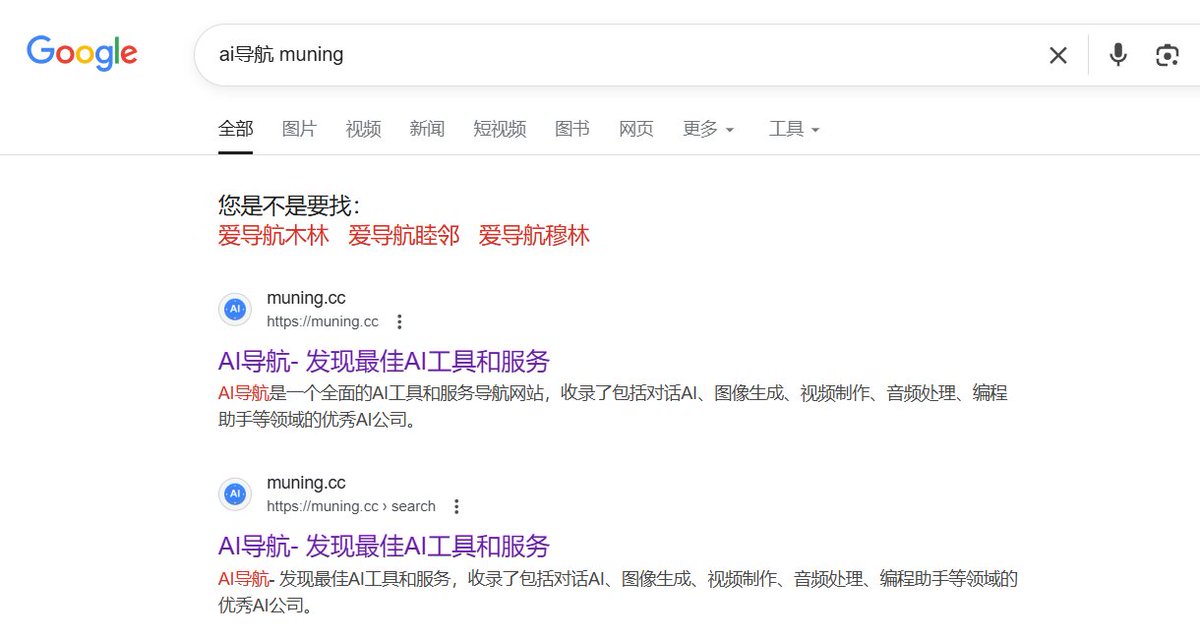This screenshot has height=638, width=1200.
Task: Open three-dot menu next to https://muning.cc
Action: click(x=400, y=322)
